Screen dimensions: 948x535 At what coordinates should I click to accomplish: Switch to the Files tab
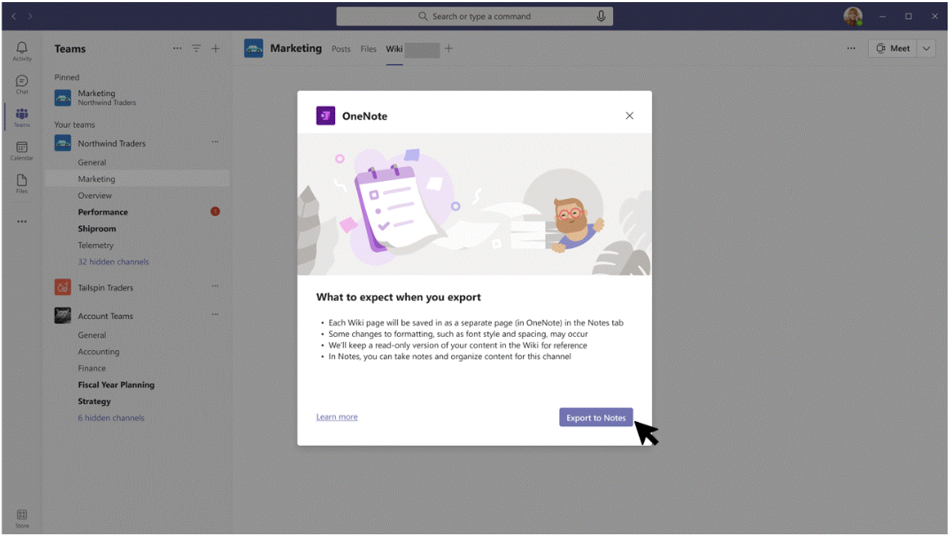[368, 49]
